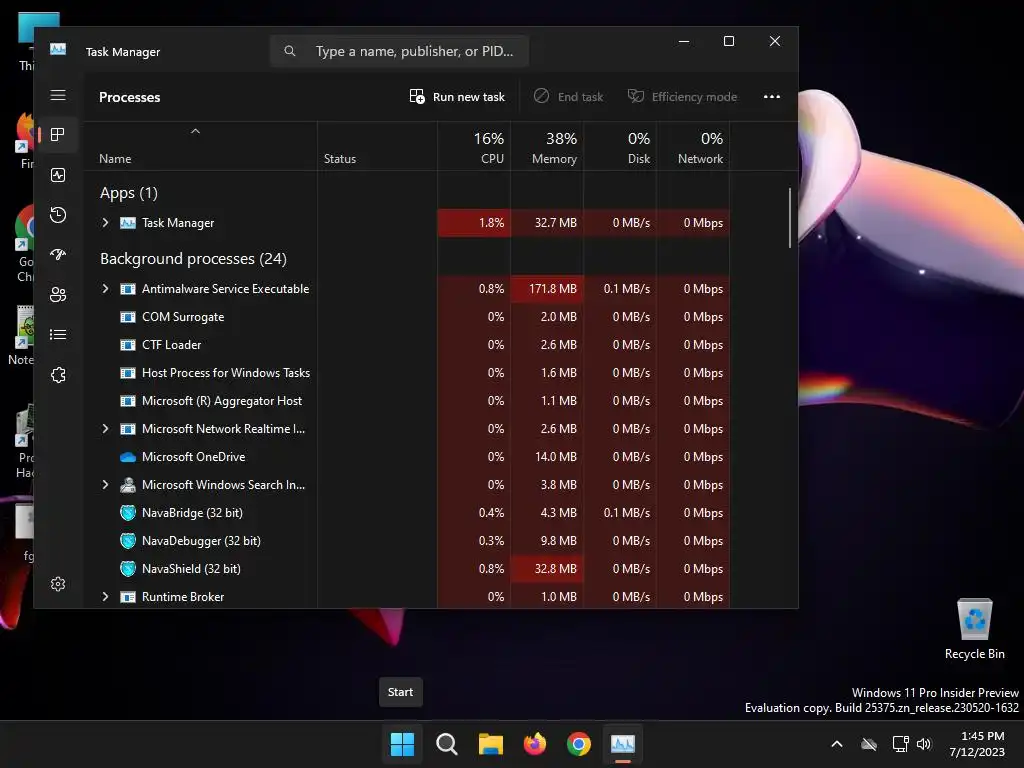Launch Firefox from the taskbar
Image resolution: width=1024 pixels, height=768 pixels.
pyautogui.click(x=535, y=744)
